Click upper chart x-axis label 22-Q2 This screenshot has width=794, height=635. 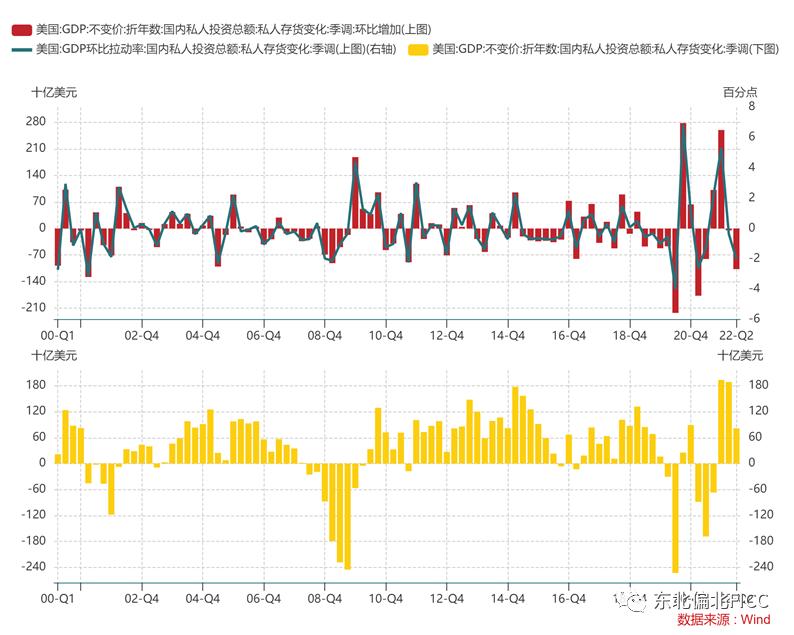[736, 336]
